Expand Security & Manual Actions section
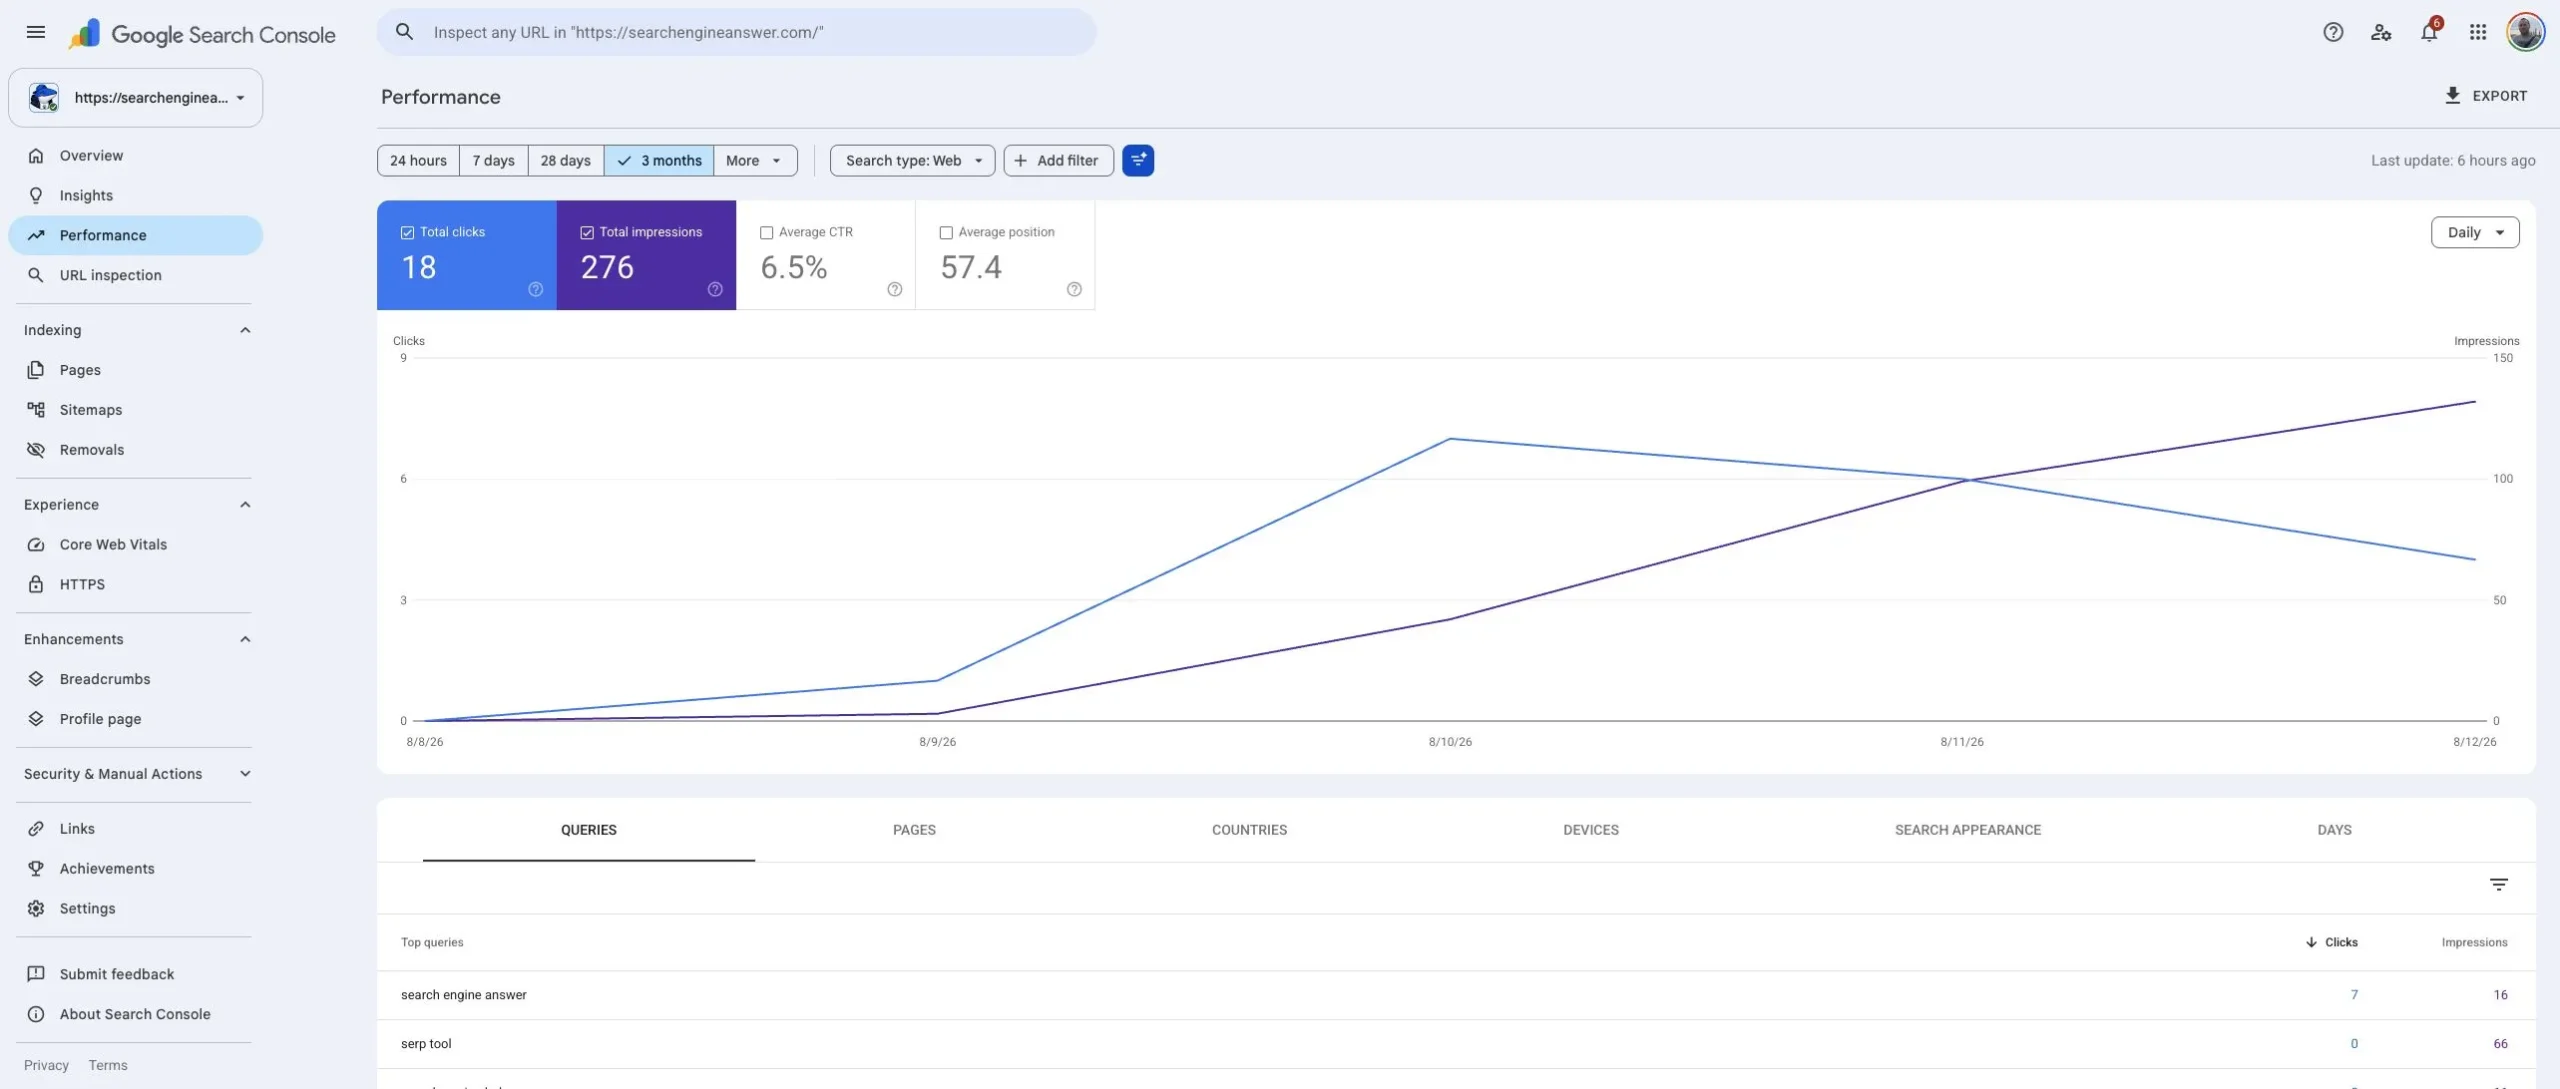This screenshot has height=1089, width=2560. click(x=245, y=774)
